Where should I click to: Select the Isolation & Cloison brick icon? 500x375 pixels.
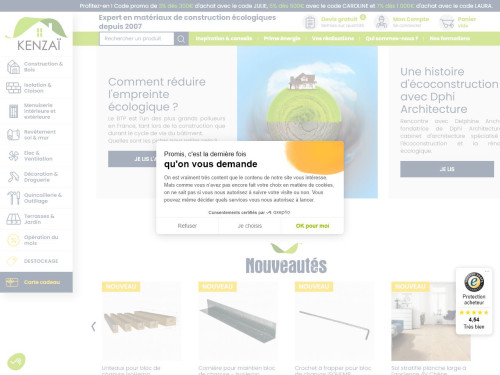tap(13, 88)
